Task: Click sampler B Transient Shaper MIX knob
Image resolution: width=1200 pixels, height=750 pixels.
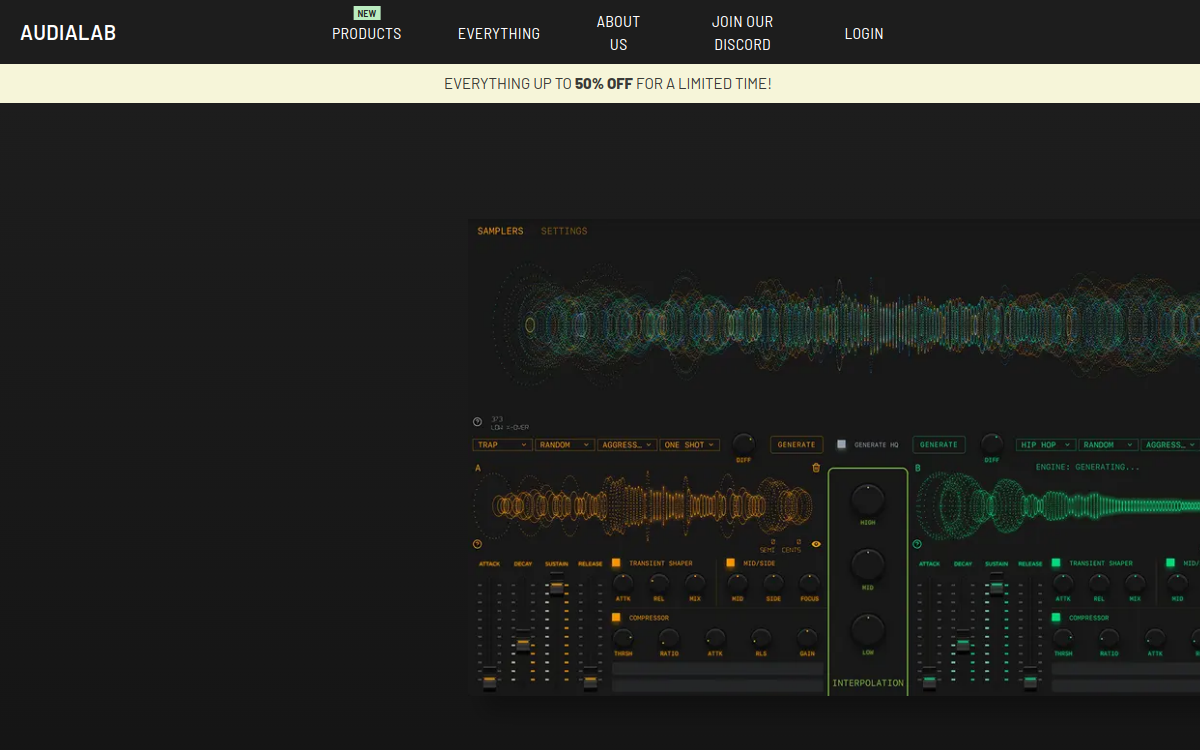Action: tap(1135, 582)
